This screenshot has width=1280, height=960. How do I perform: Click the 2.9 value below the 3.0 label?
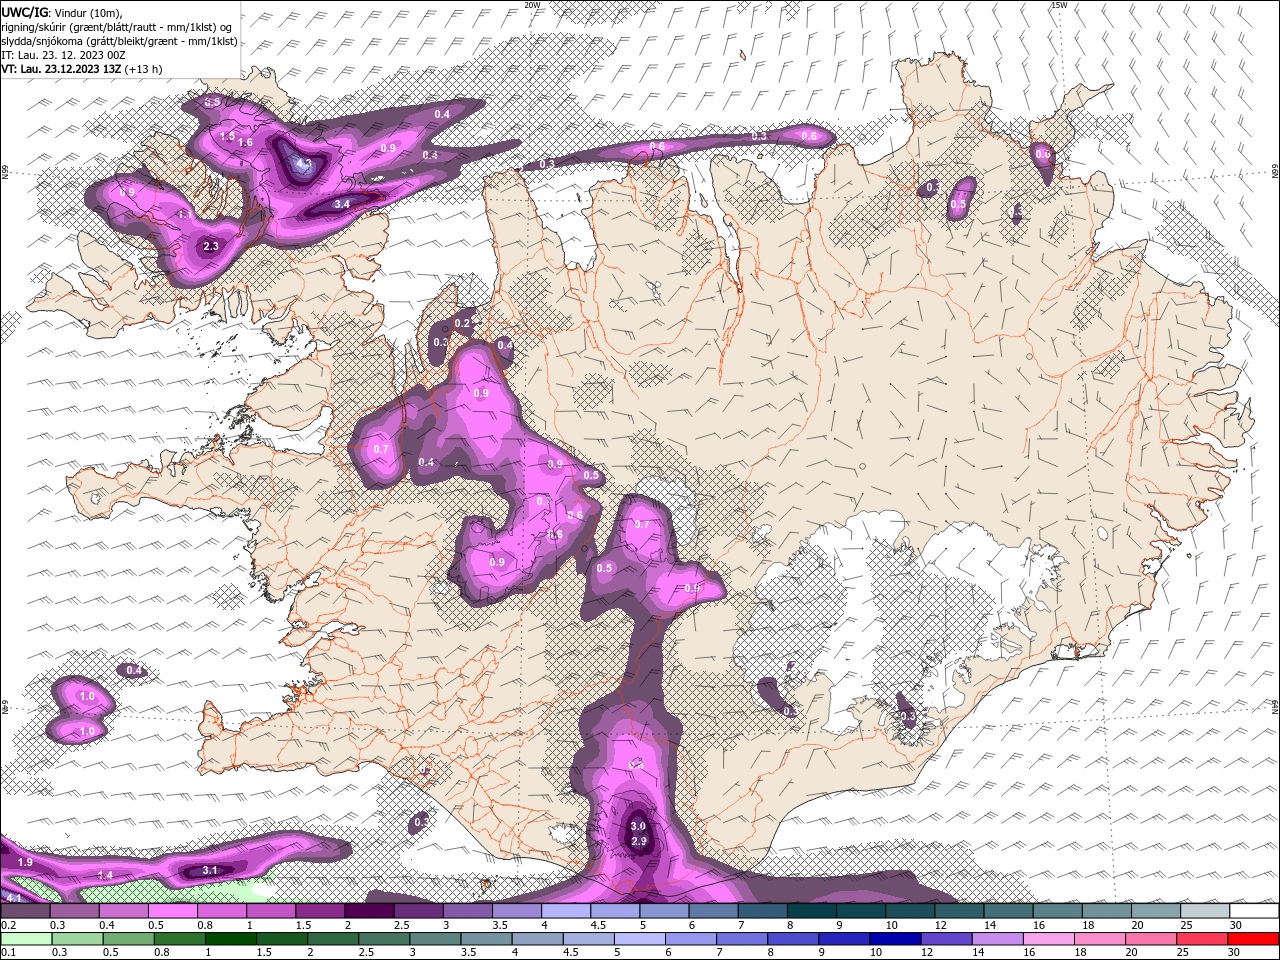pyautogui.click(x=639, y=841)
